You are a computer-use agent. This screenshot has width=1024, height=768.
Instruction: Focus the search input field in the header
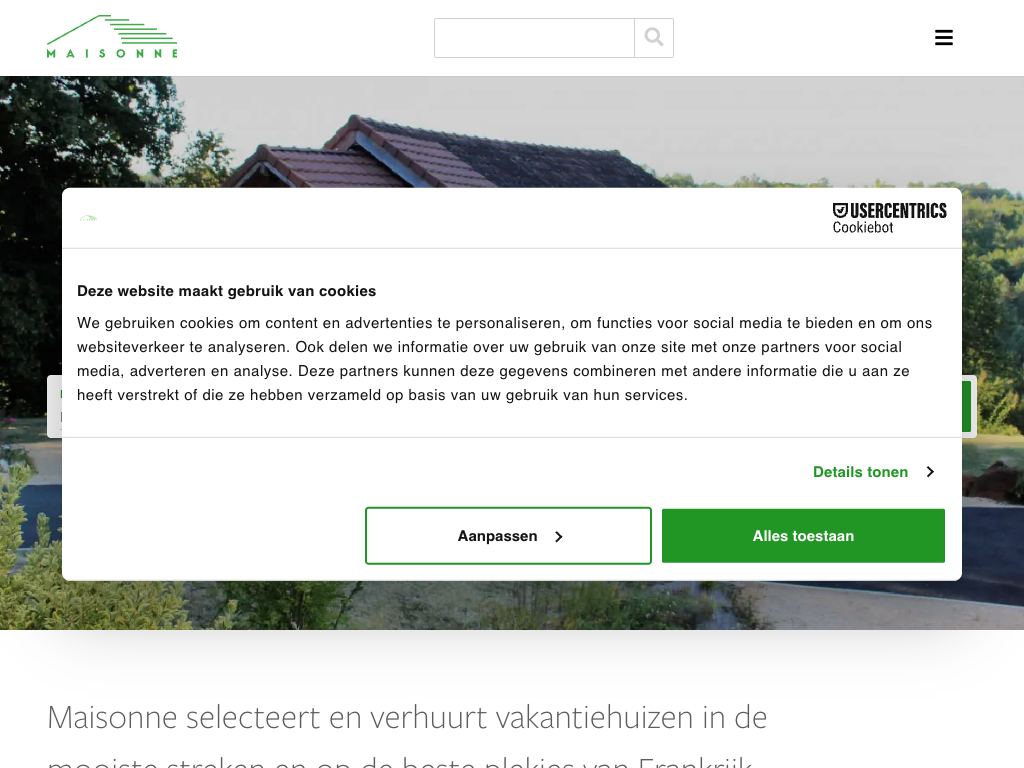tap(534, 38)
